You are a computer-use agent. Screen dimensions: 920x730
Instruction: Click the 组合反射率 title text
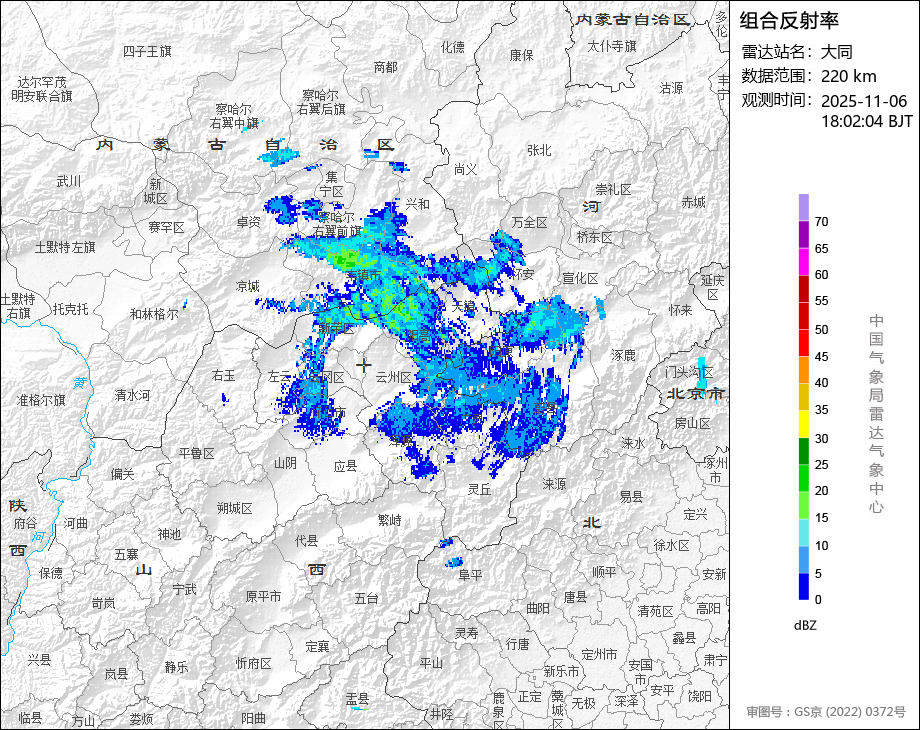click(789, 21)
